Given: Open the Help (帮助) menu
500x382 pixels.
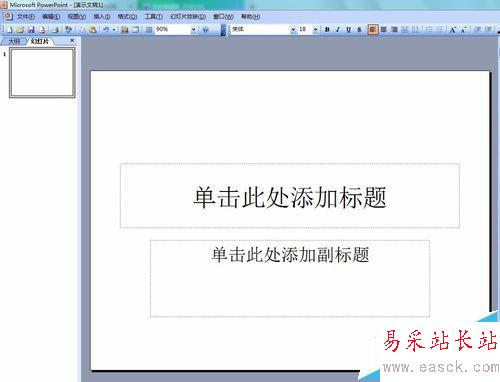Looking at the screenshot, I should (x=250, y=16).
